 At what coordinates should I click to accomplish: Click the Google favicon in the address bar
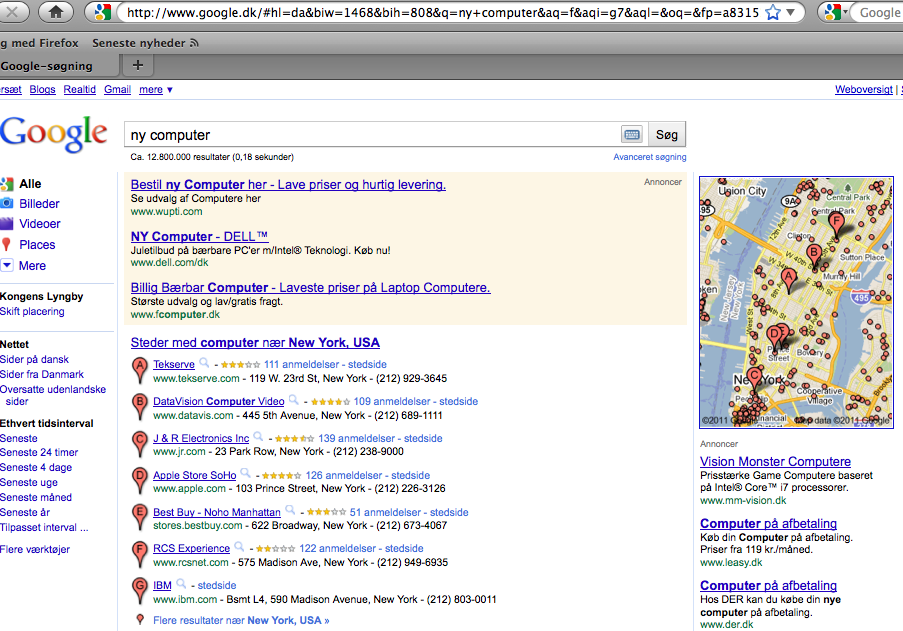pos(103,12)
